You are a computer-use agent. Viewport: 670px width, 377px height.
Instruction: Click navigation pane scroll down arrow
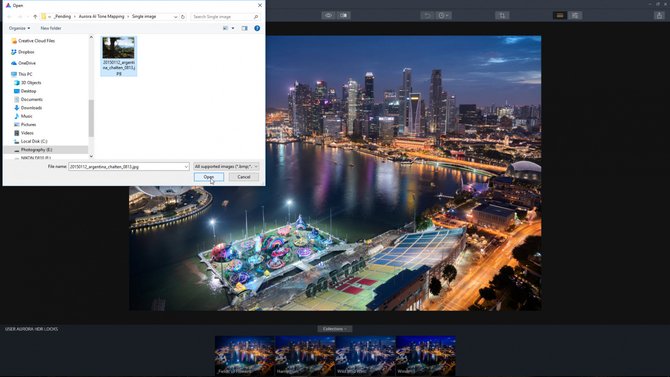[x=91, y=156]
